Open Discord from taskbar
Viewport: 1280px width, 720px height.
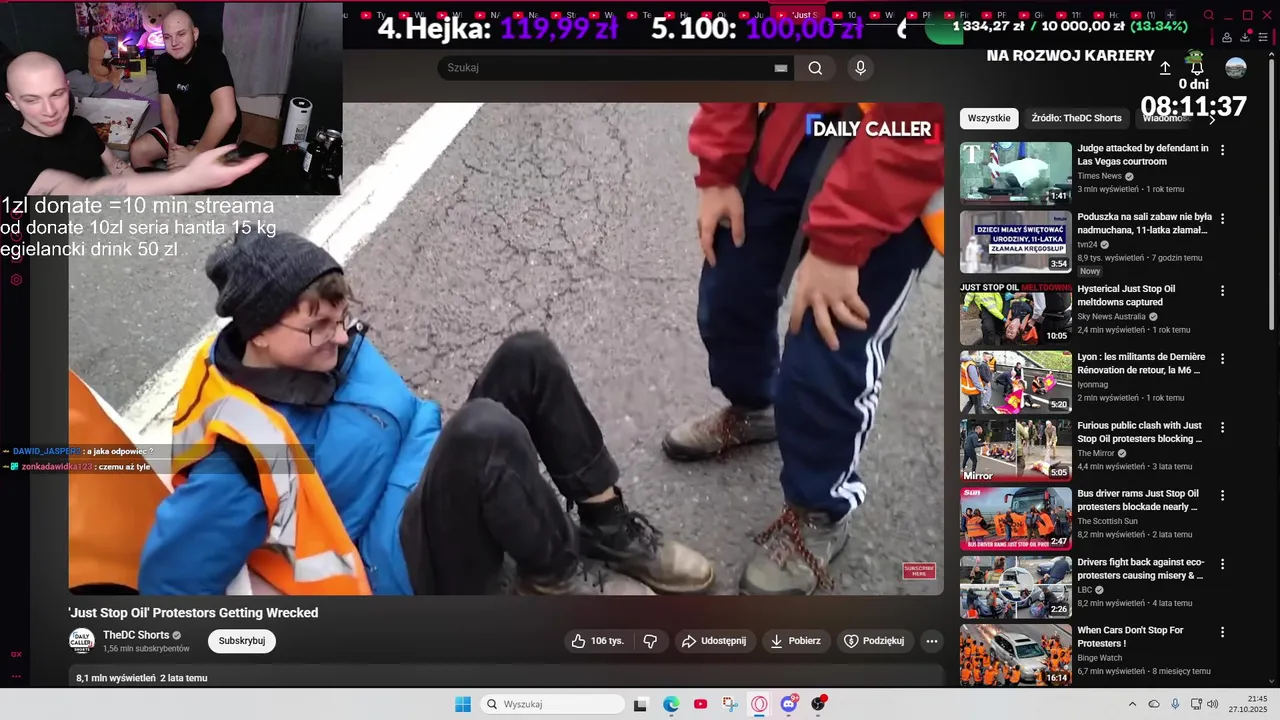pyautogui.click(x=789, y=704)
